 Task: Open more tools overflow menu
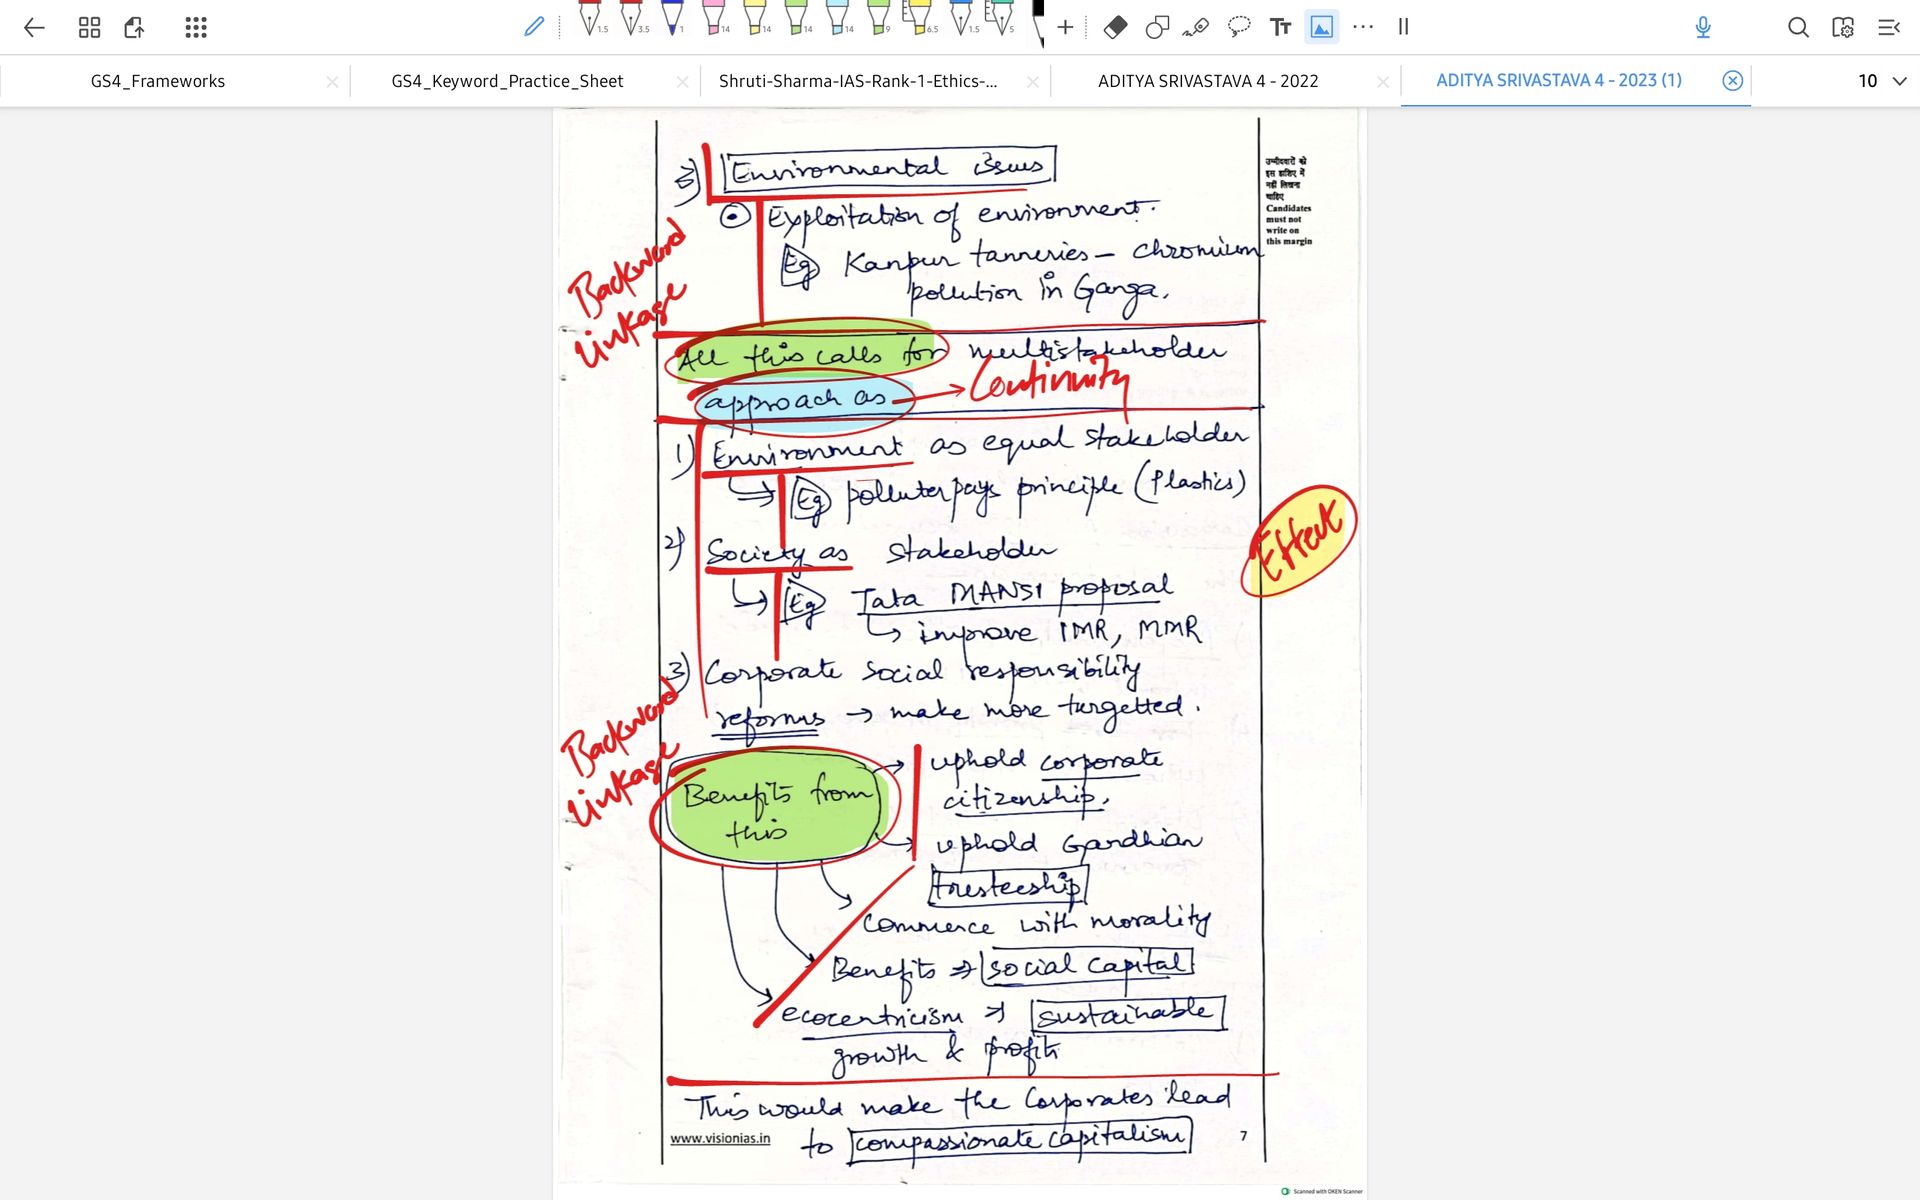point(1362,27)
